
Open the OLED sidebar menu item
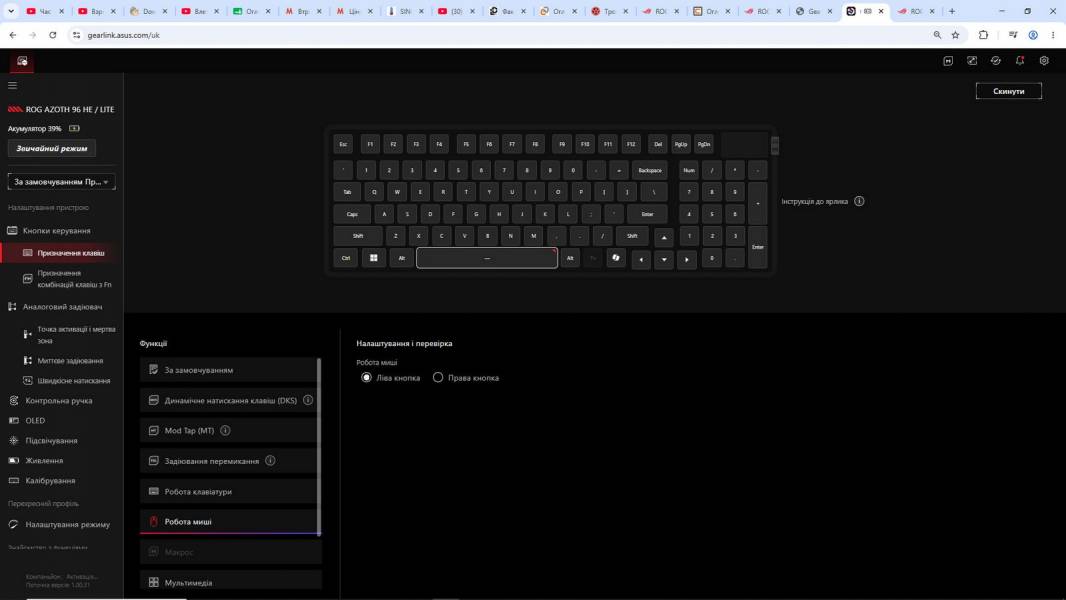35,421
